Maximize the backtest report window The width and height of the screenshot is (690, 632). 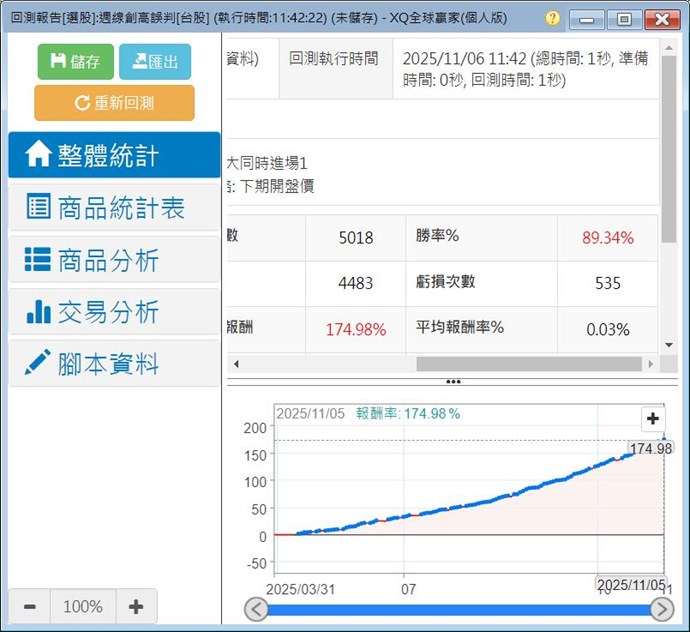click(624, 19)
